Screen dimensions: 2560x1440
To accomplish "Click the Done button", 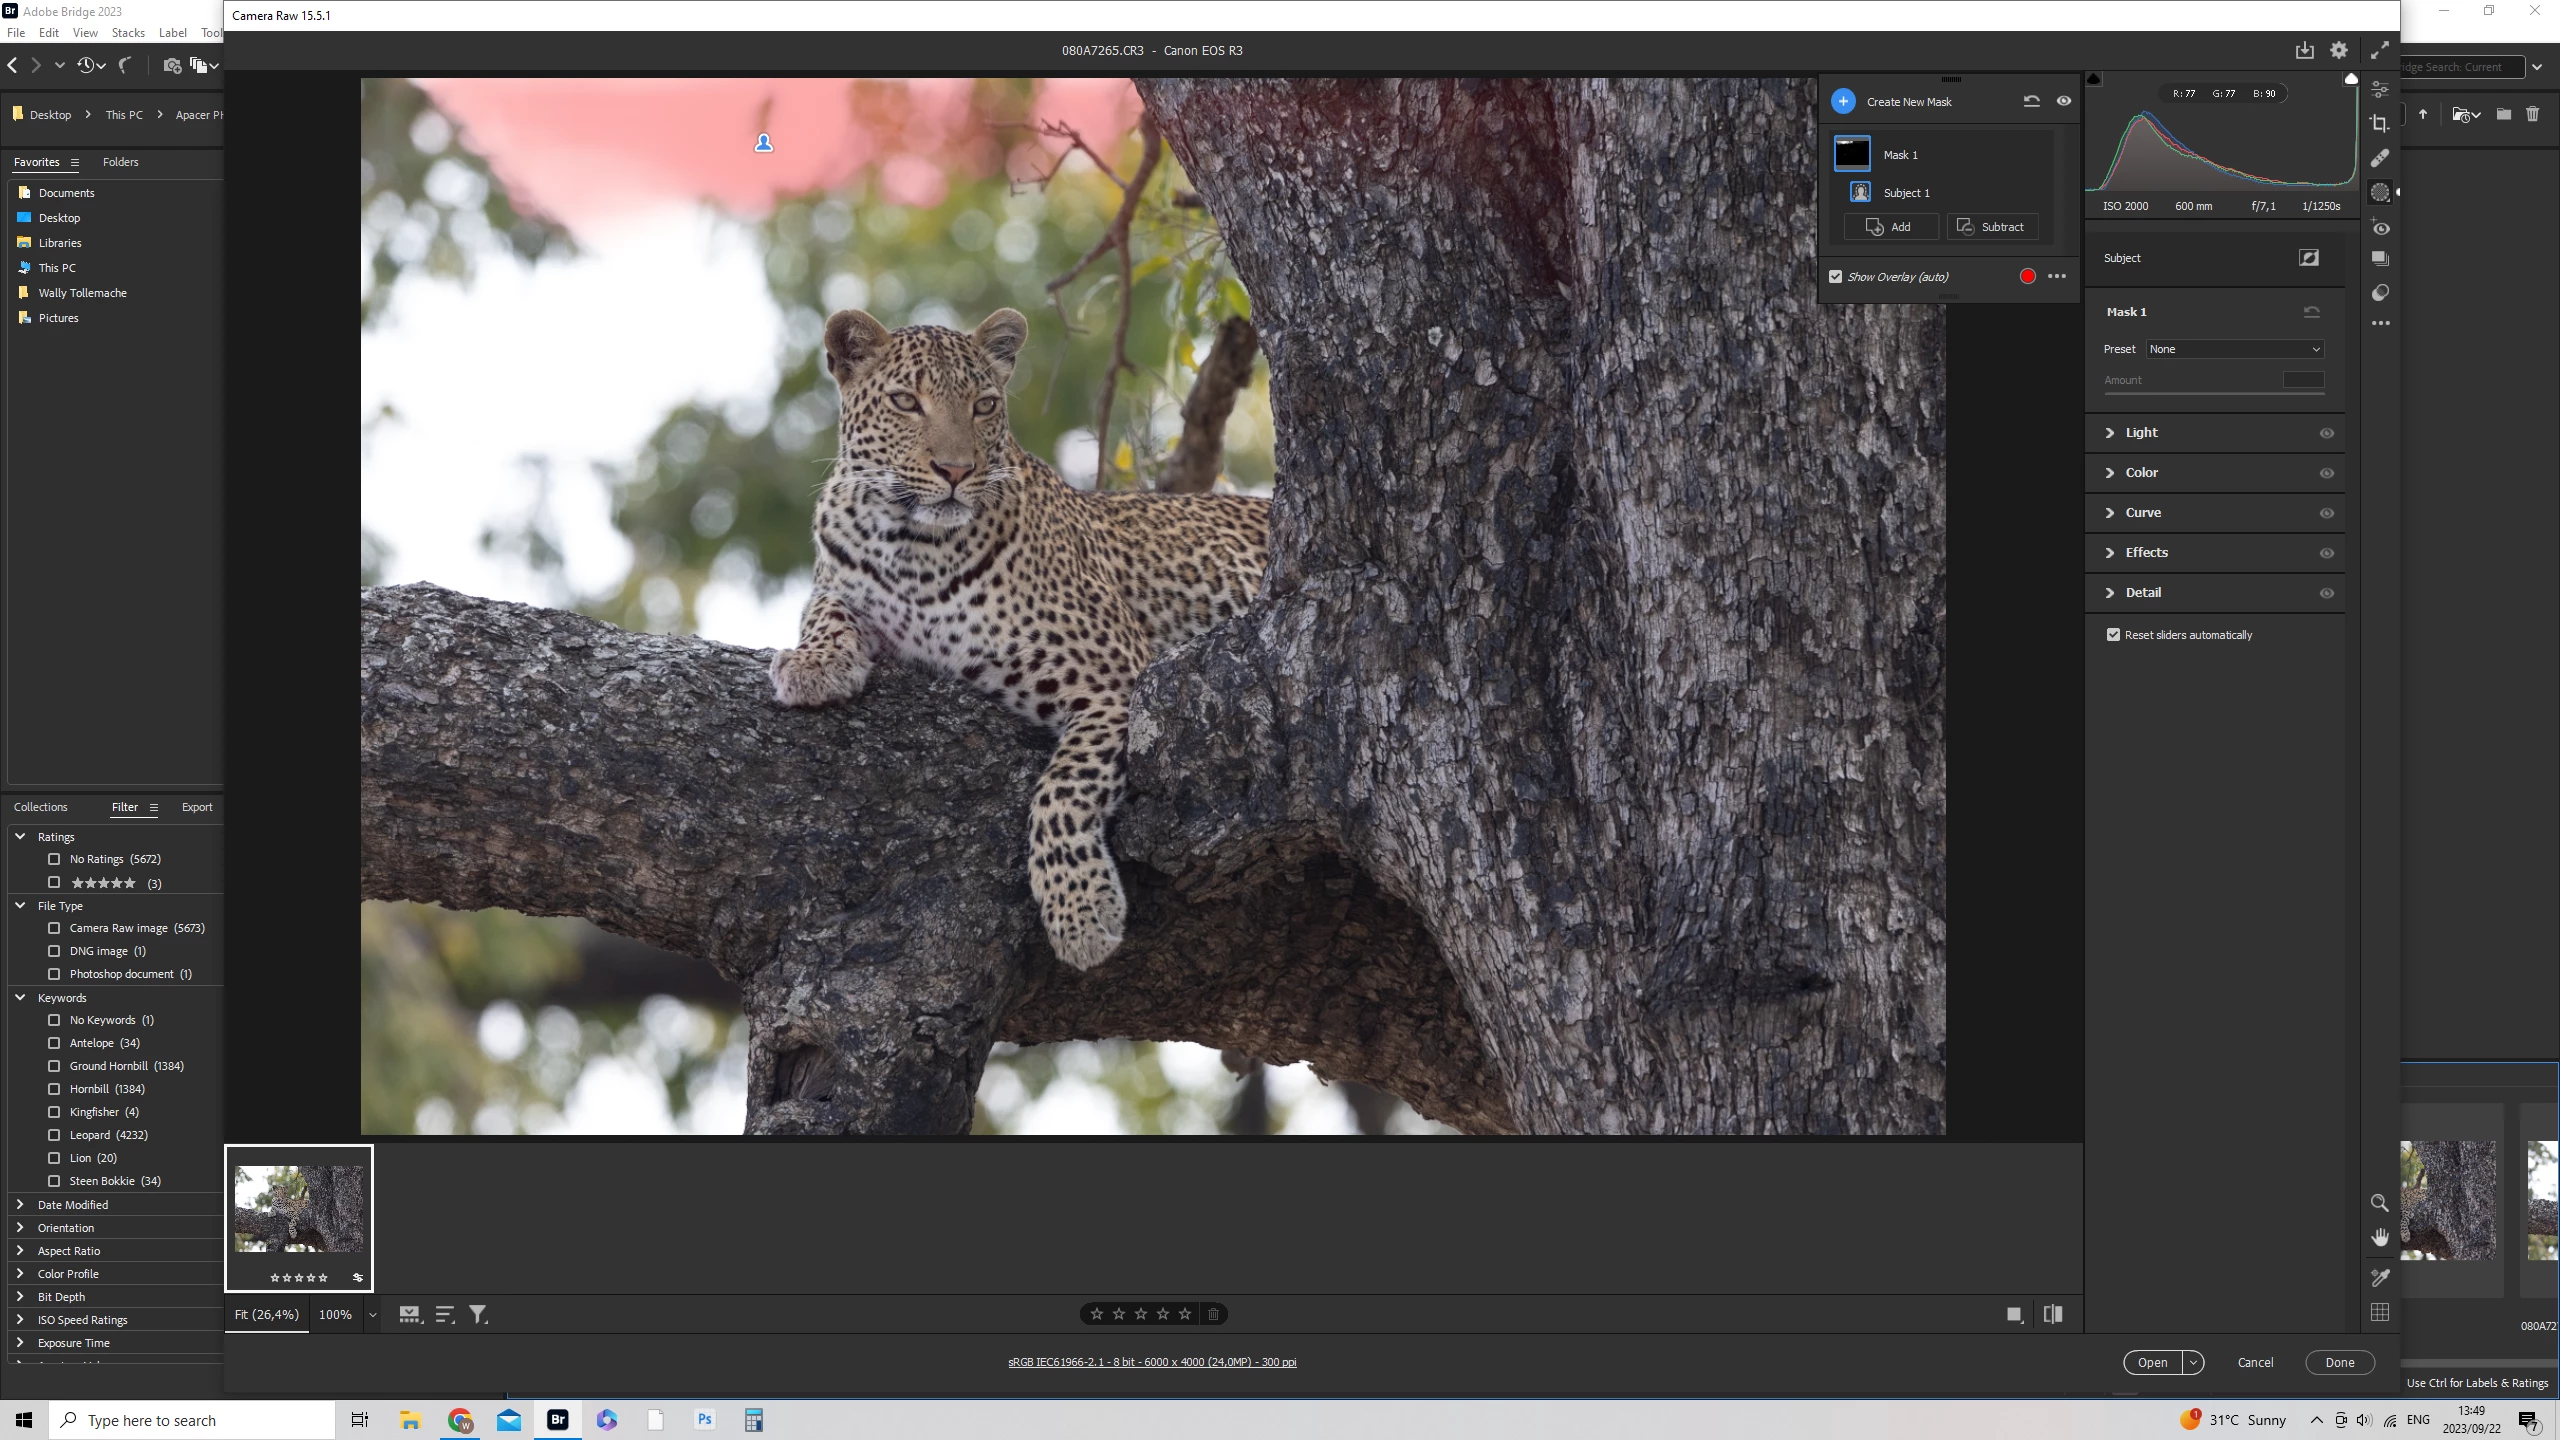I will tap(2339, 1362).
